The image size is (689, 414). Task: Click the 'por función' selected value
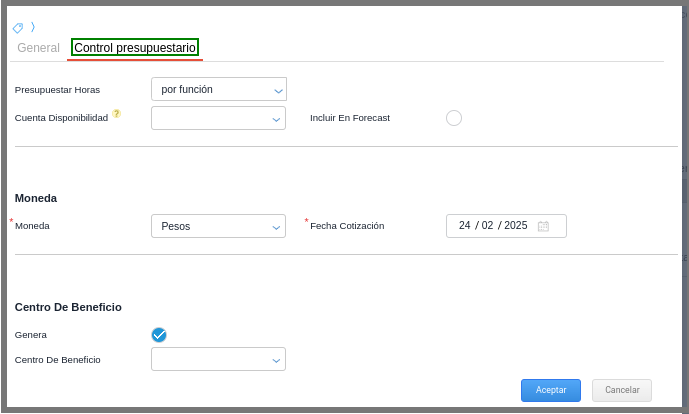(x=188, y=90)
